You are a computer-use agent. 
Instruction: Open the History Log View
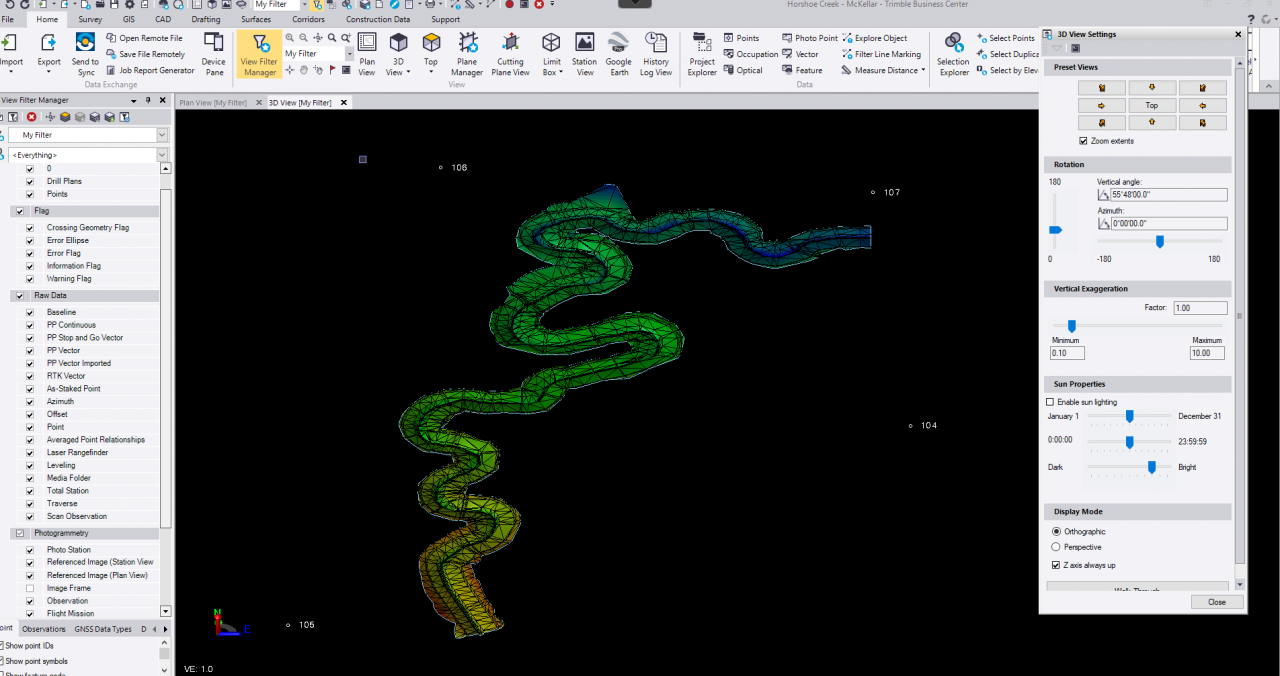[656, 54]
